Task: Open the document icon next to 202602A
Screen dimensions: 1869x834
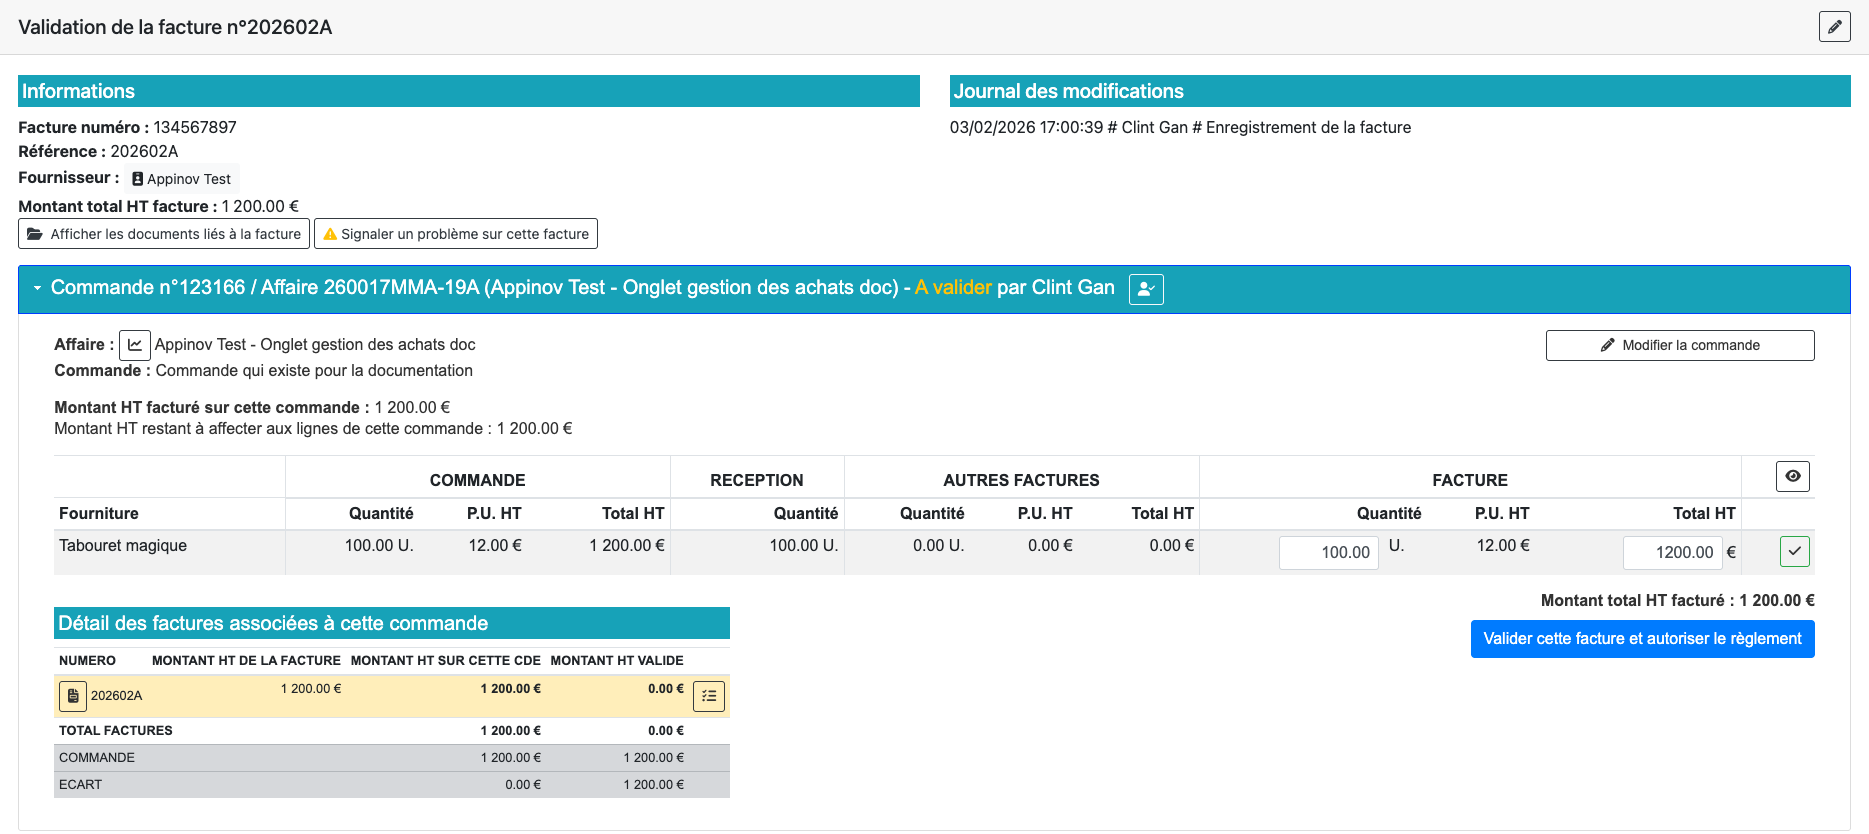Action: click(x=73, y=696)
